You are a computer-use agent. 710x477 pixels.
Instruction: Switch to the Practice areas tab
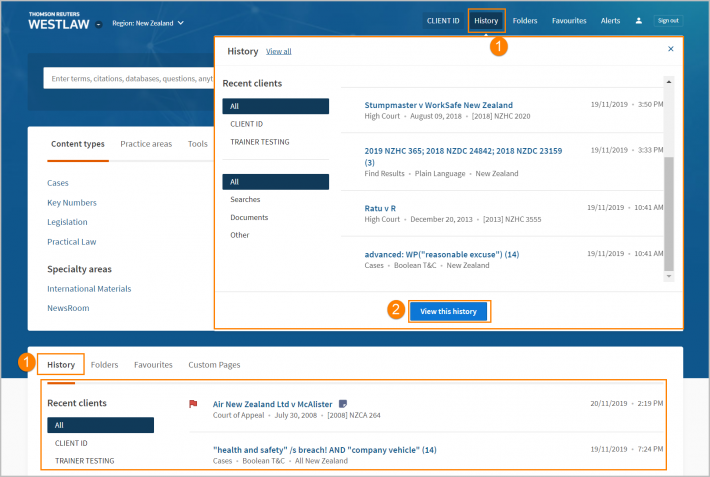click(146, 144)
